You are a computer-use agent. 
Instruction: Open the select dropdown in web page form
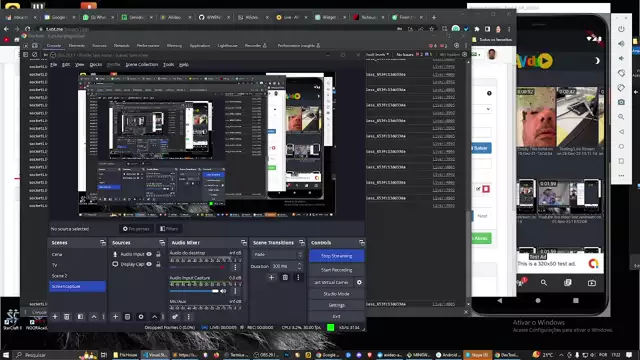(x=482, y=109)
